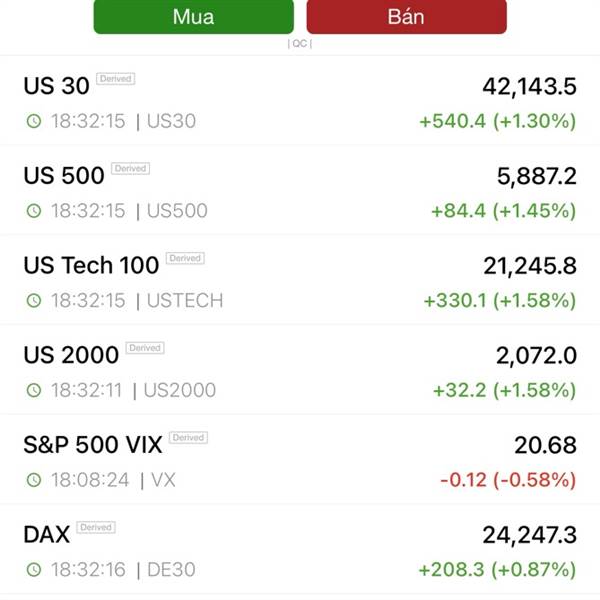600x600 pixels.
Task: Select the US Tech 100 instrument
Action: pyautogui.click(x=300, y=280)
